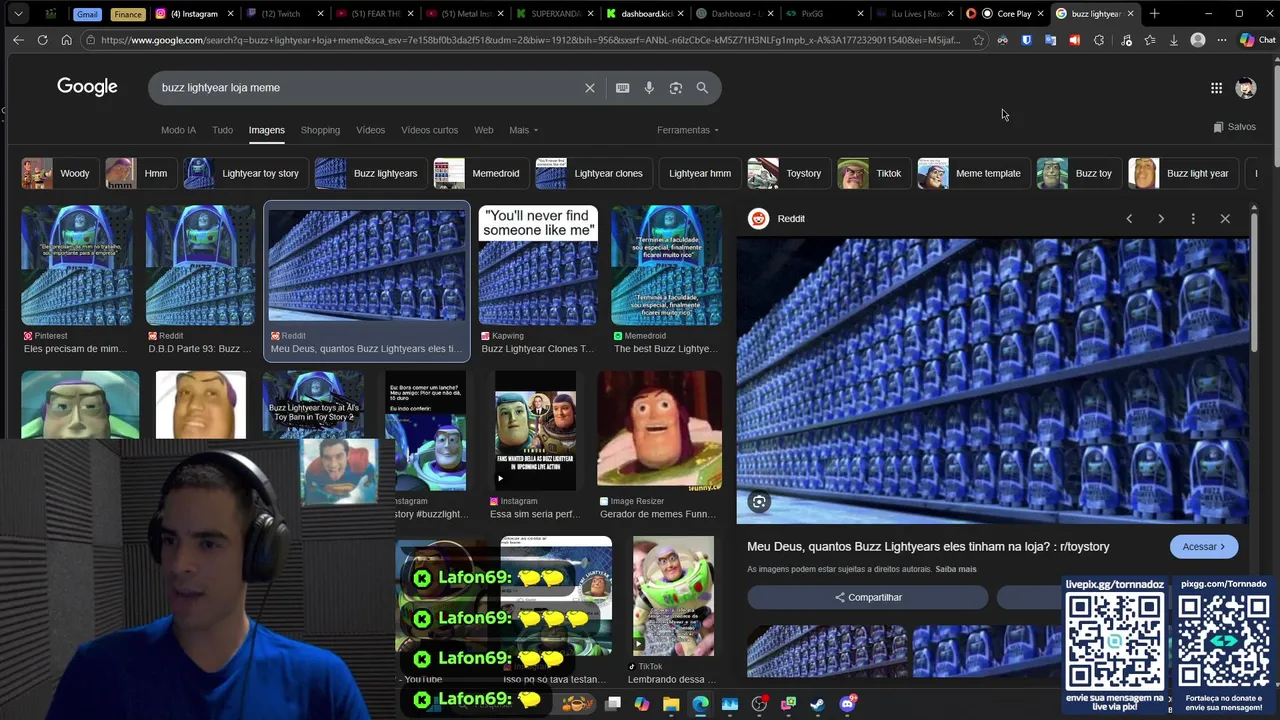Select the Web search tab
The image size is (1280, 720).
(x=483, y=130)
